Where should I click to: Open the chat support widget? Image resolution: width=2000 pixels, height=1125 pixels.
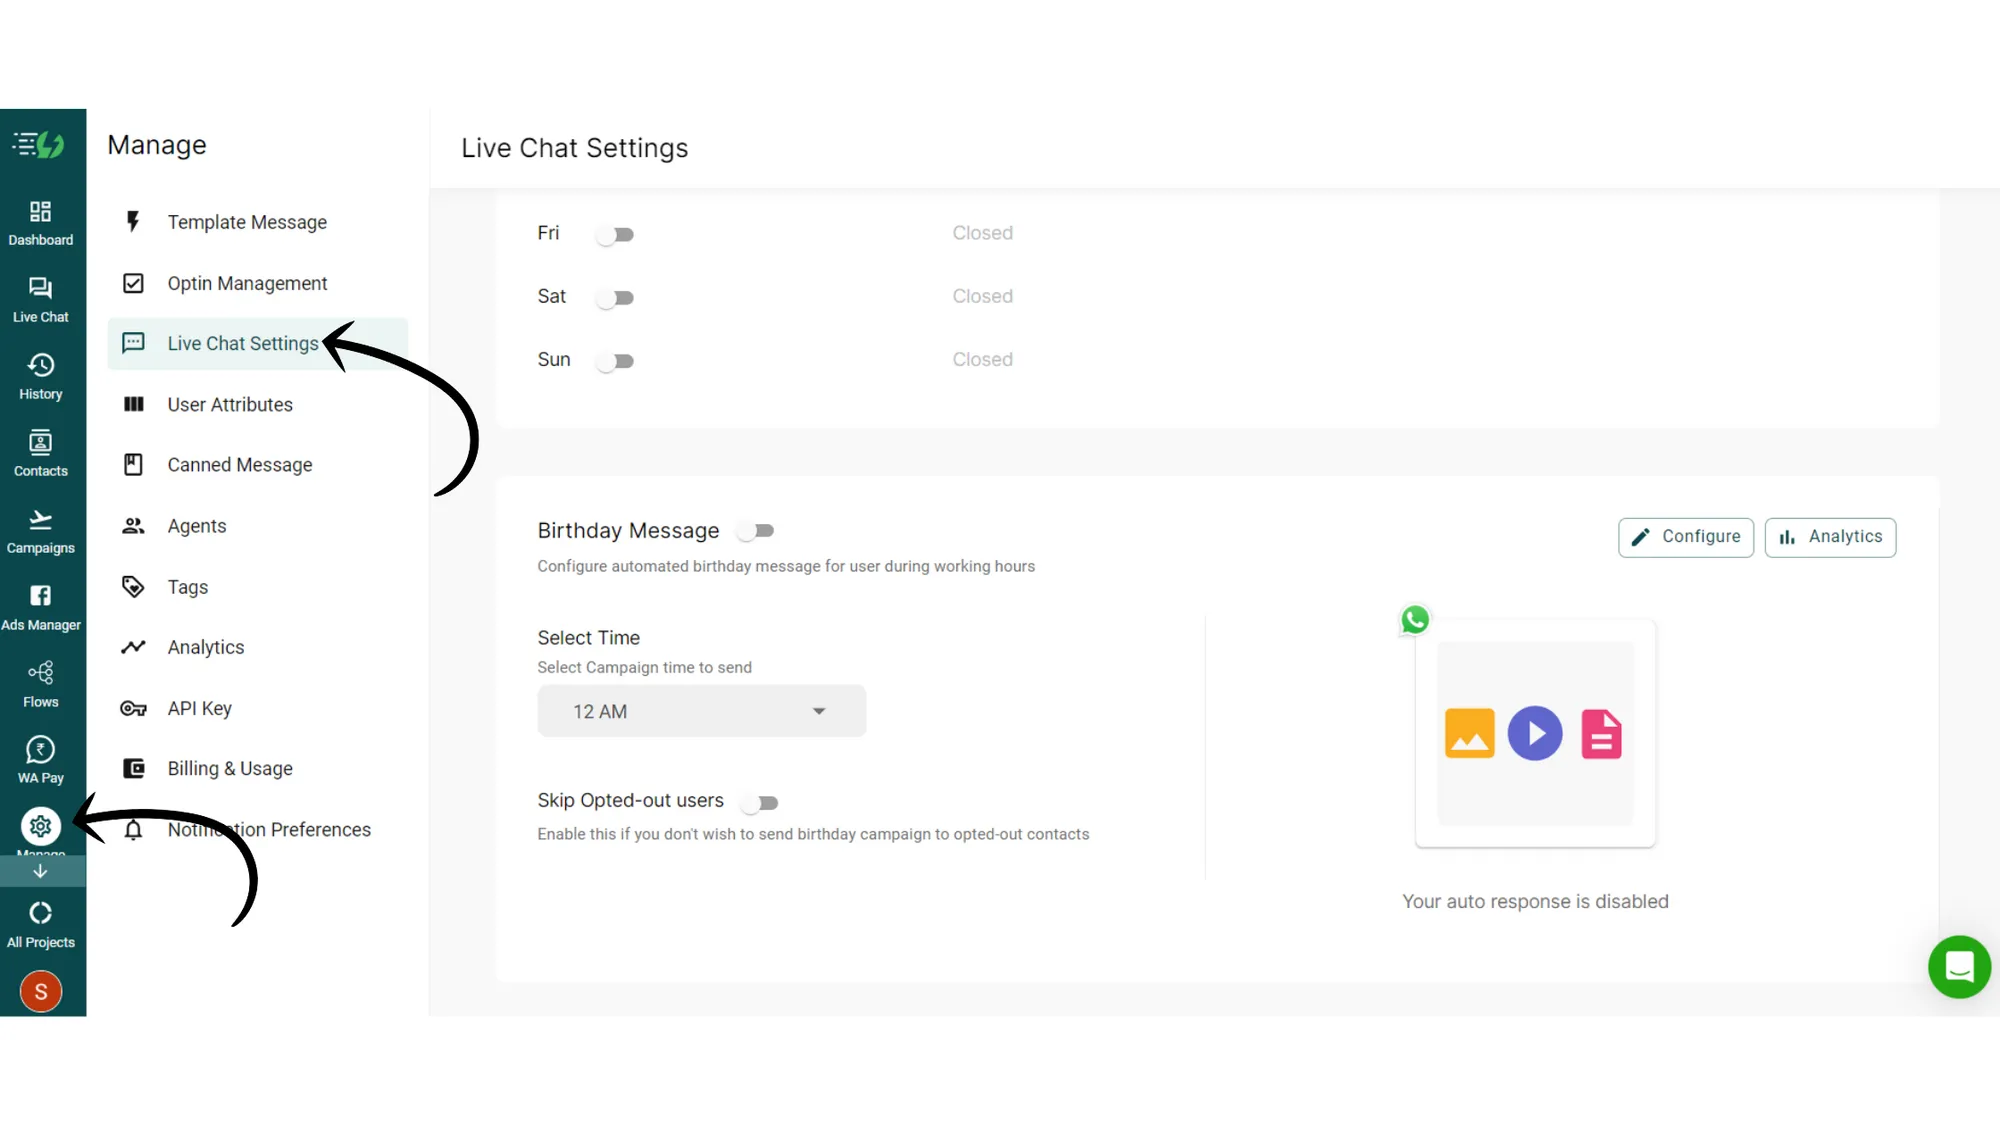tap(1959, 967)
